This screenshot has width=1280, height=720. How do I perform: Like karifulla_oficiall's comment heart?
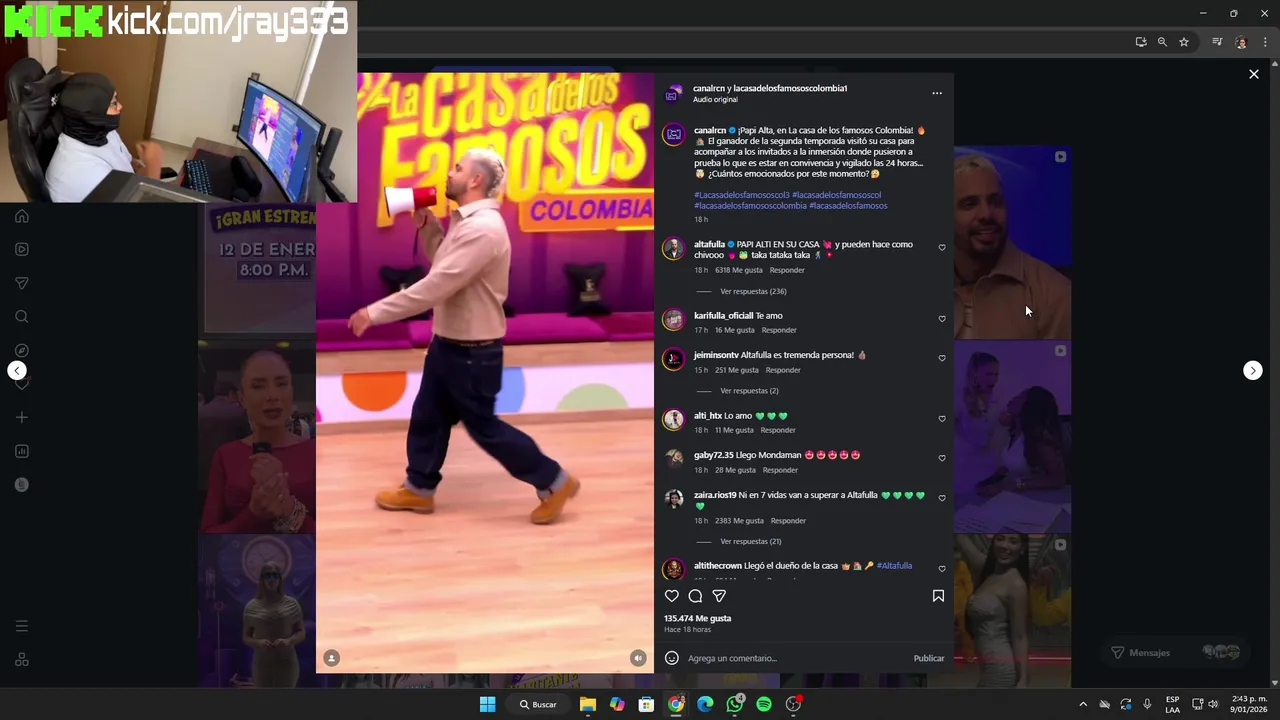click(x=942, y=319)
